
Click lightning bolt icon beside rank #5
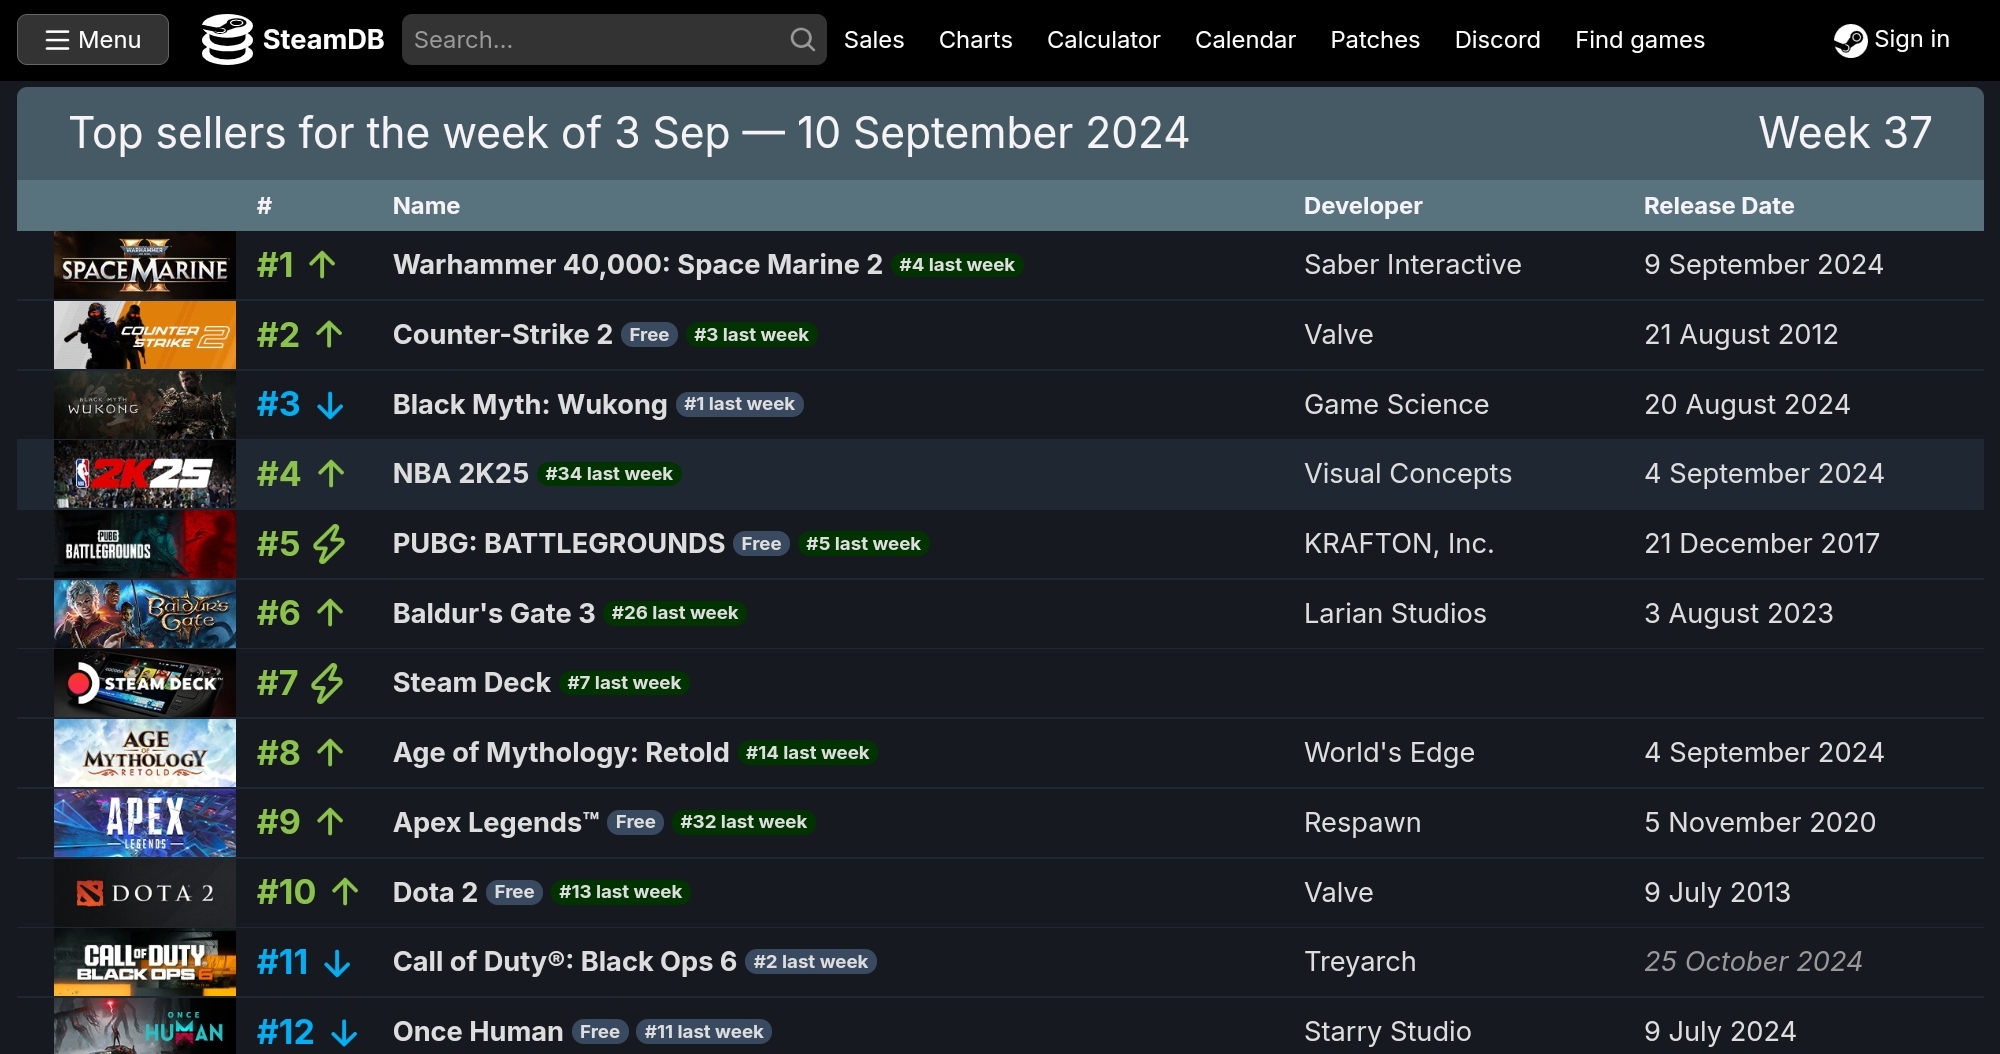pos(329,544)
